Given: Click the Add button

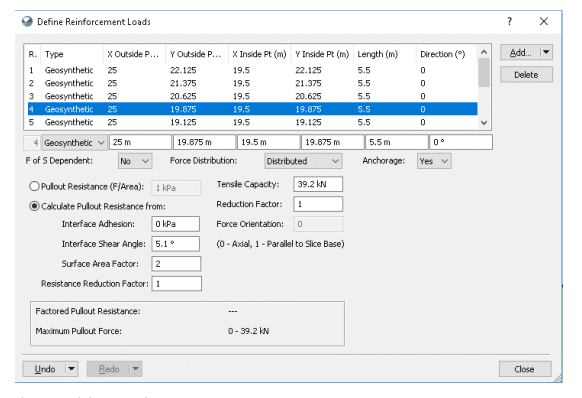Looking at the screenshot, I should pos(520,53).
